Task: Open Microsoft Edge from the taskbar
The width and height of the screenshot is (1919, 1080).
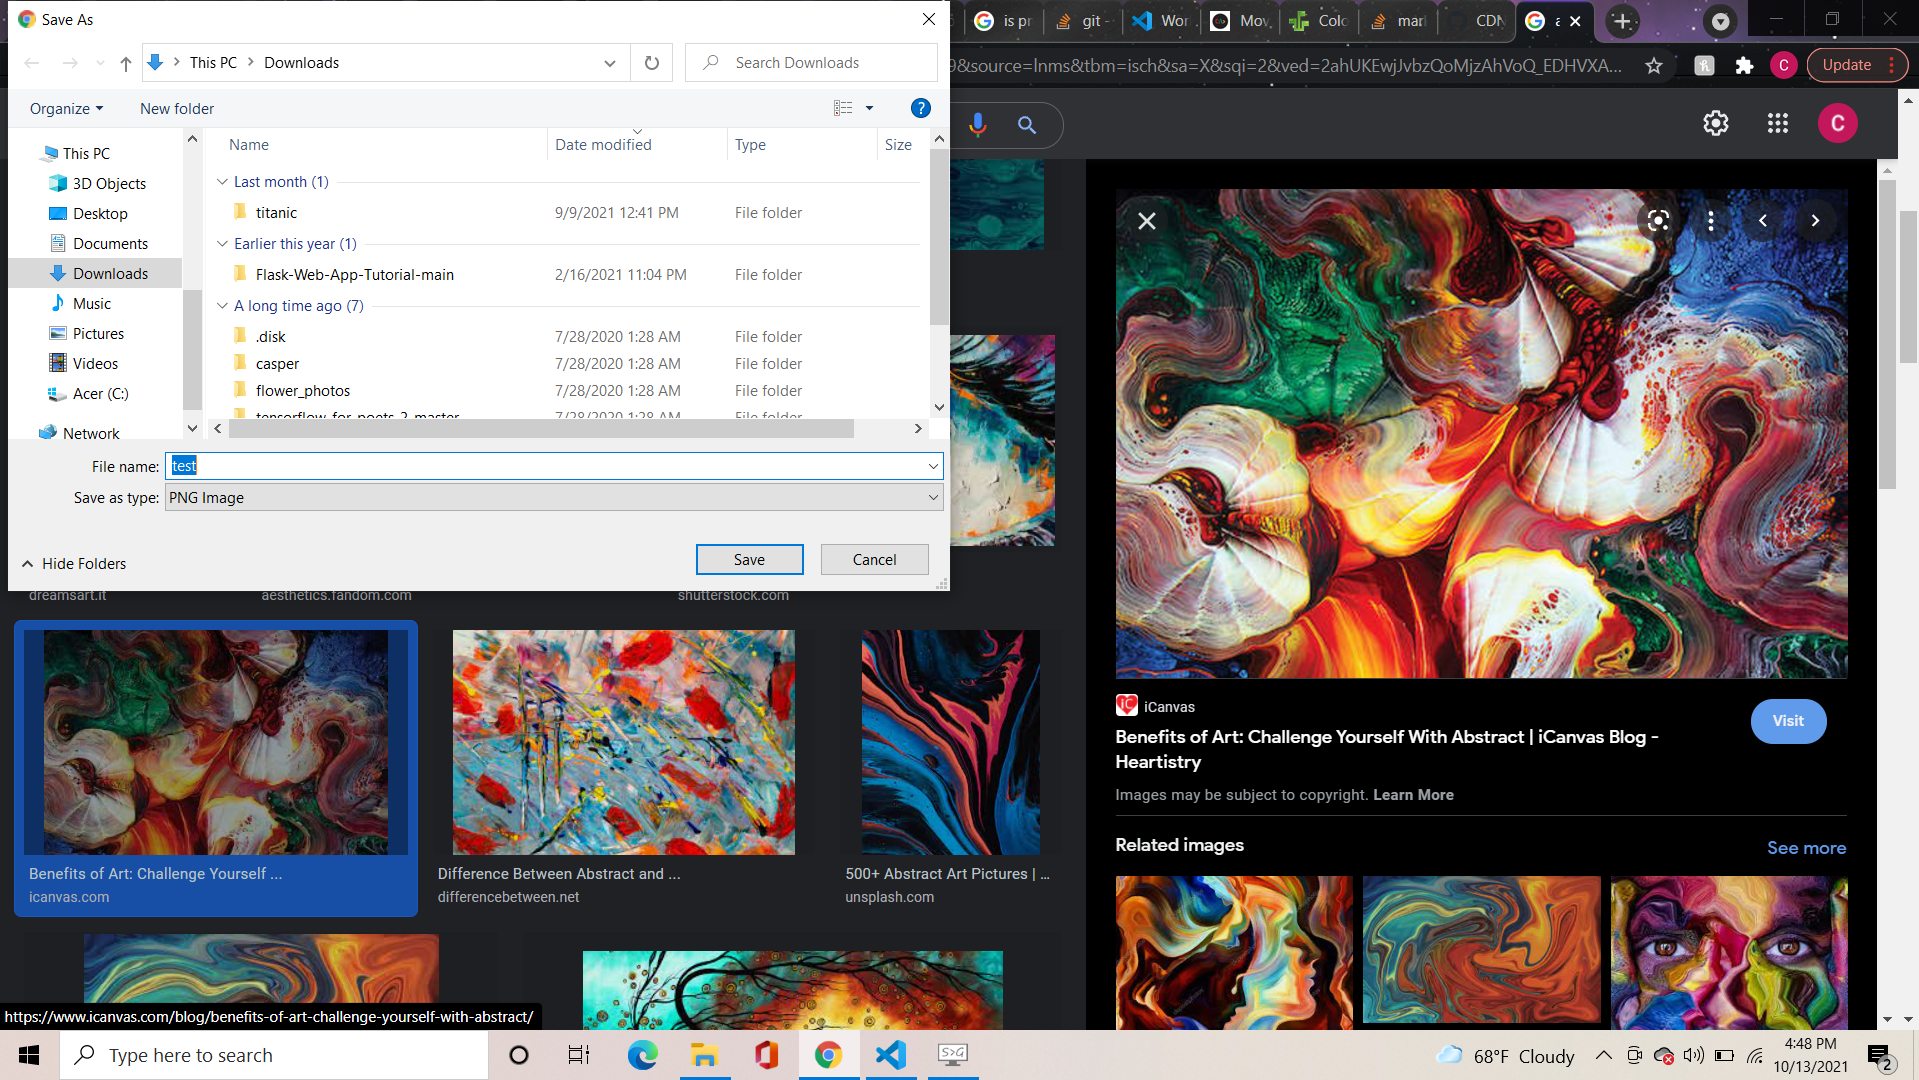Action: click(x=642, y=1055)
